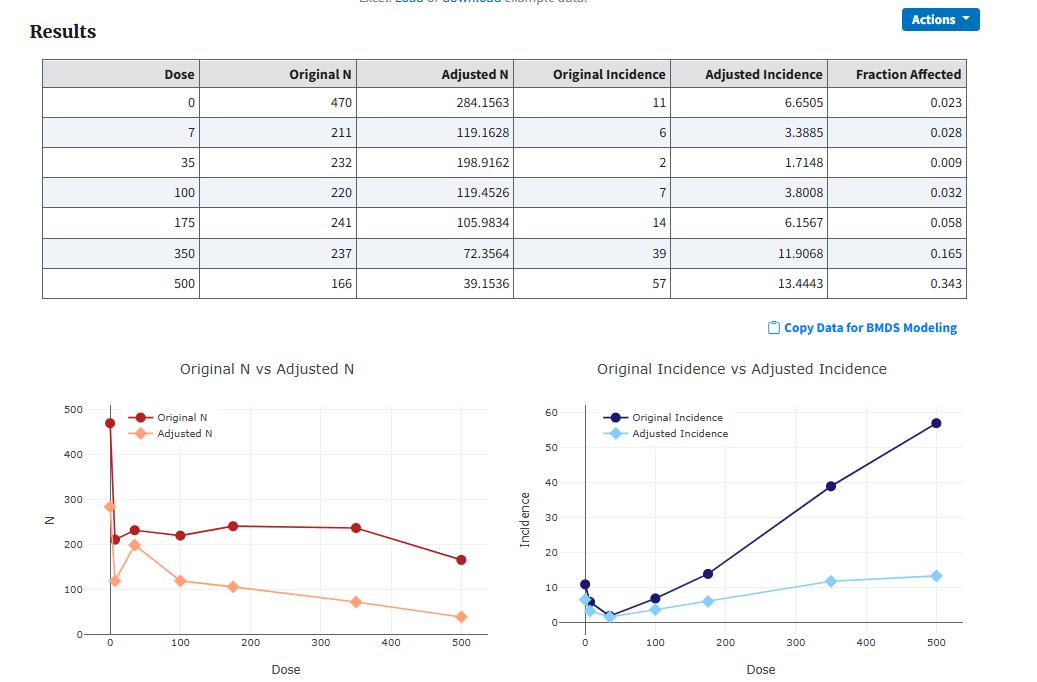
Task: Click the Original Incidence vs Adjusted Incidence chart title
Action: (x=741, y=369)
